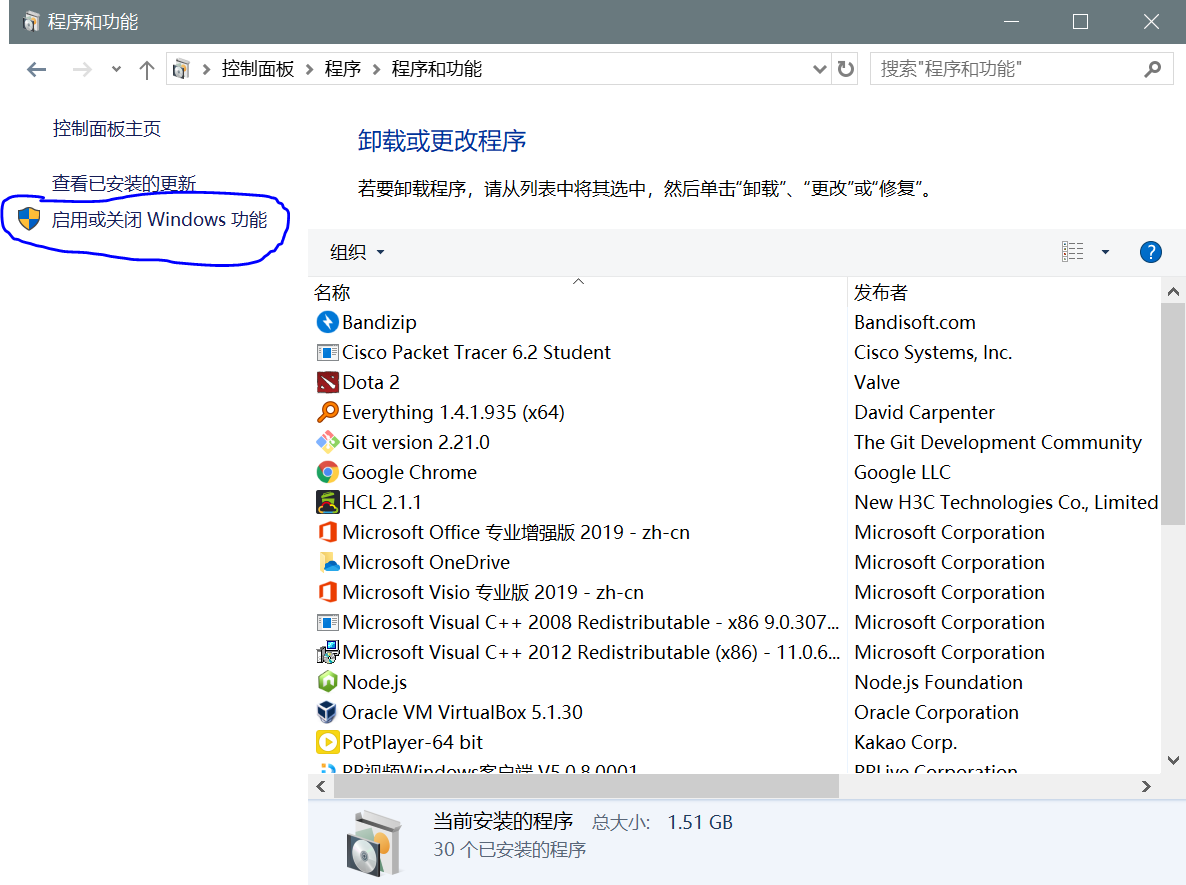The width and height of the screenshot is (1186, 885).
Task: Sort list by 名称 column header
Action: tap(332, 293)
